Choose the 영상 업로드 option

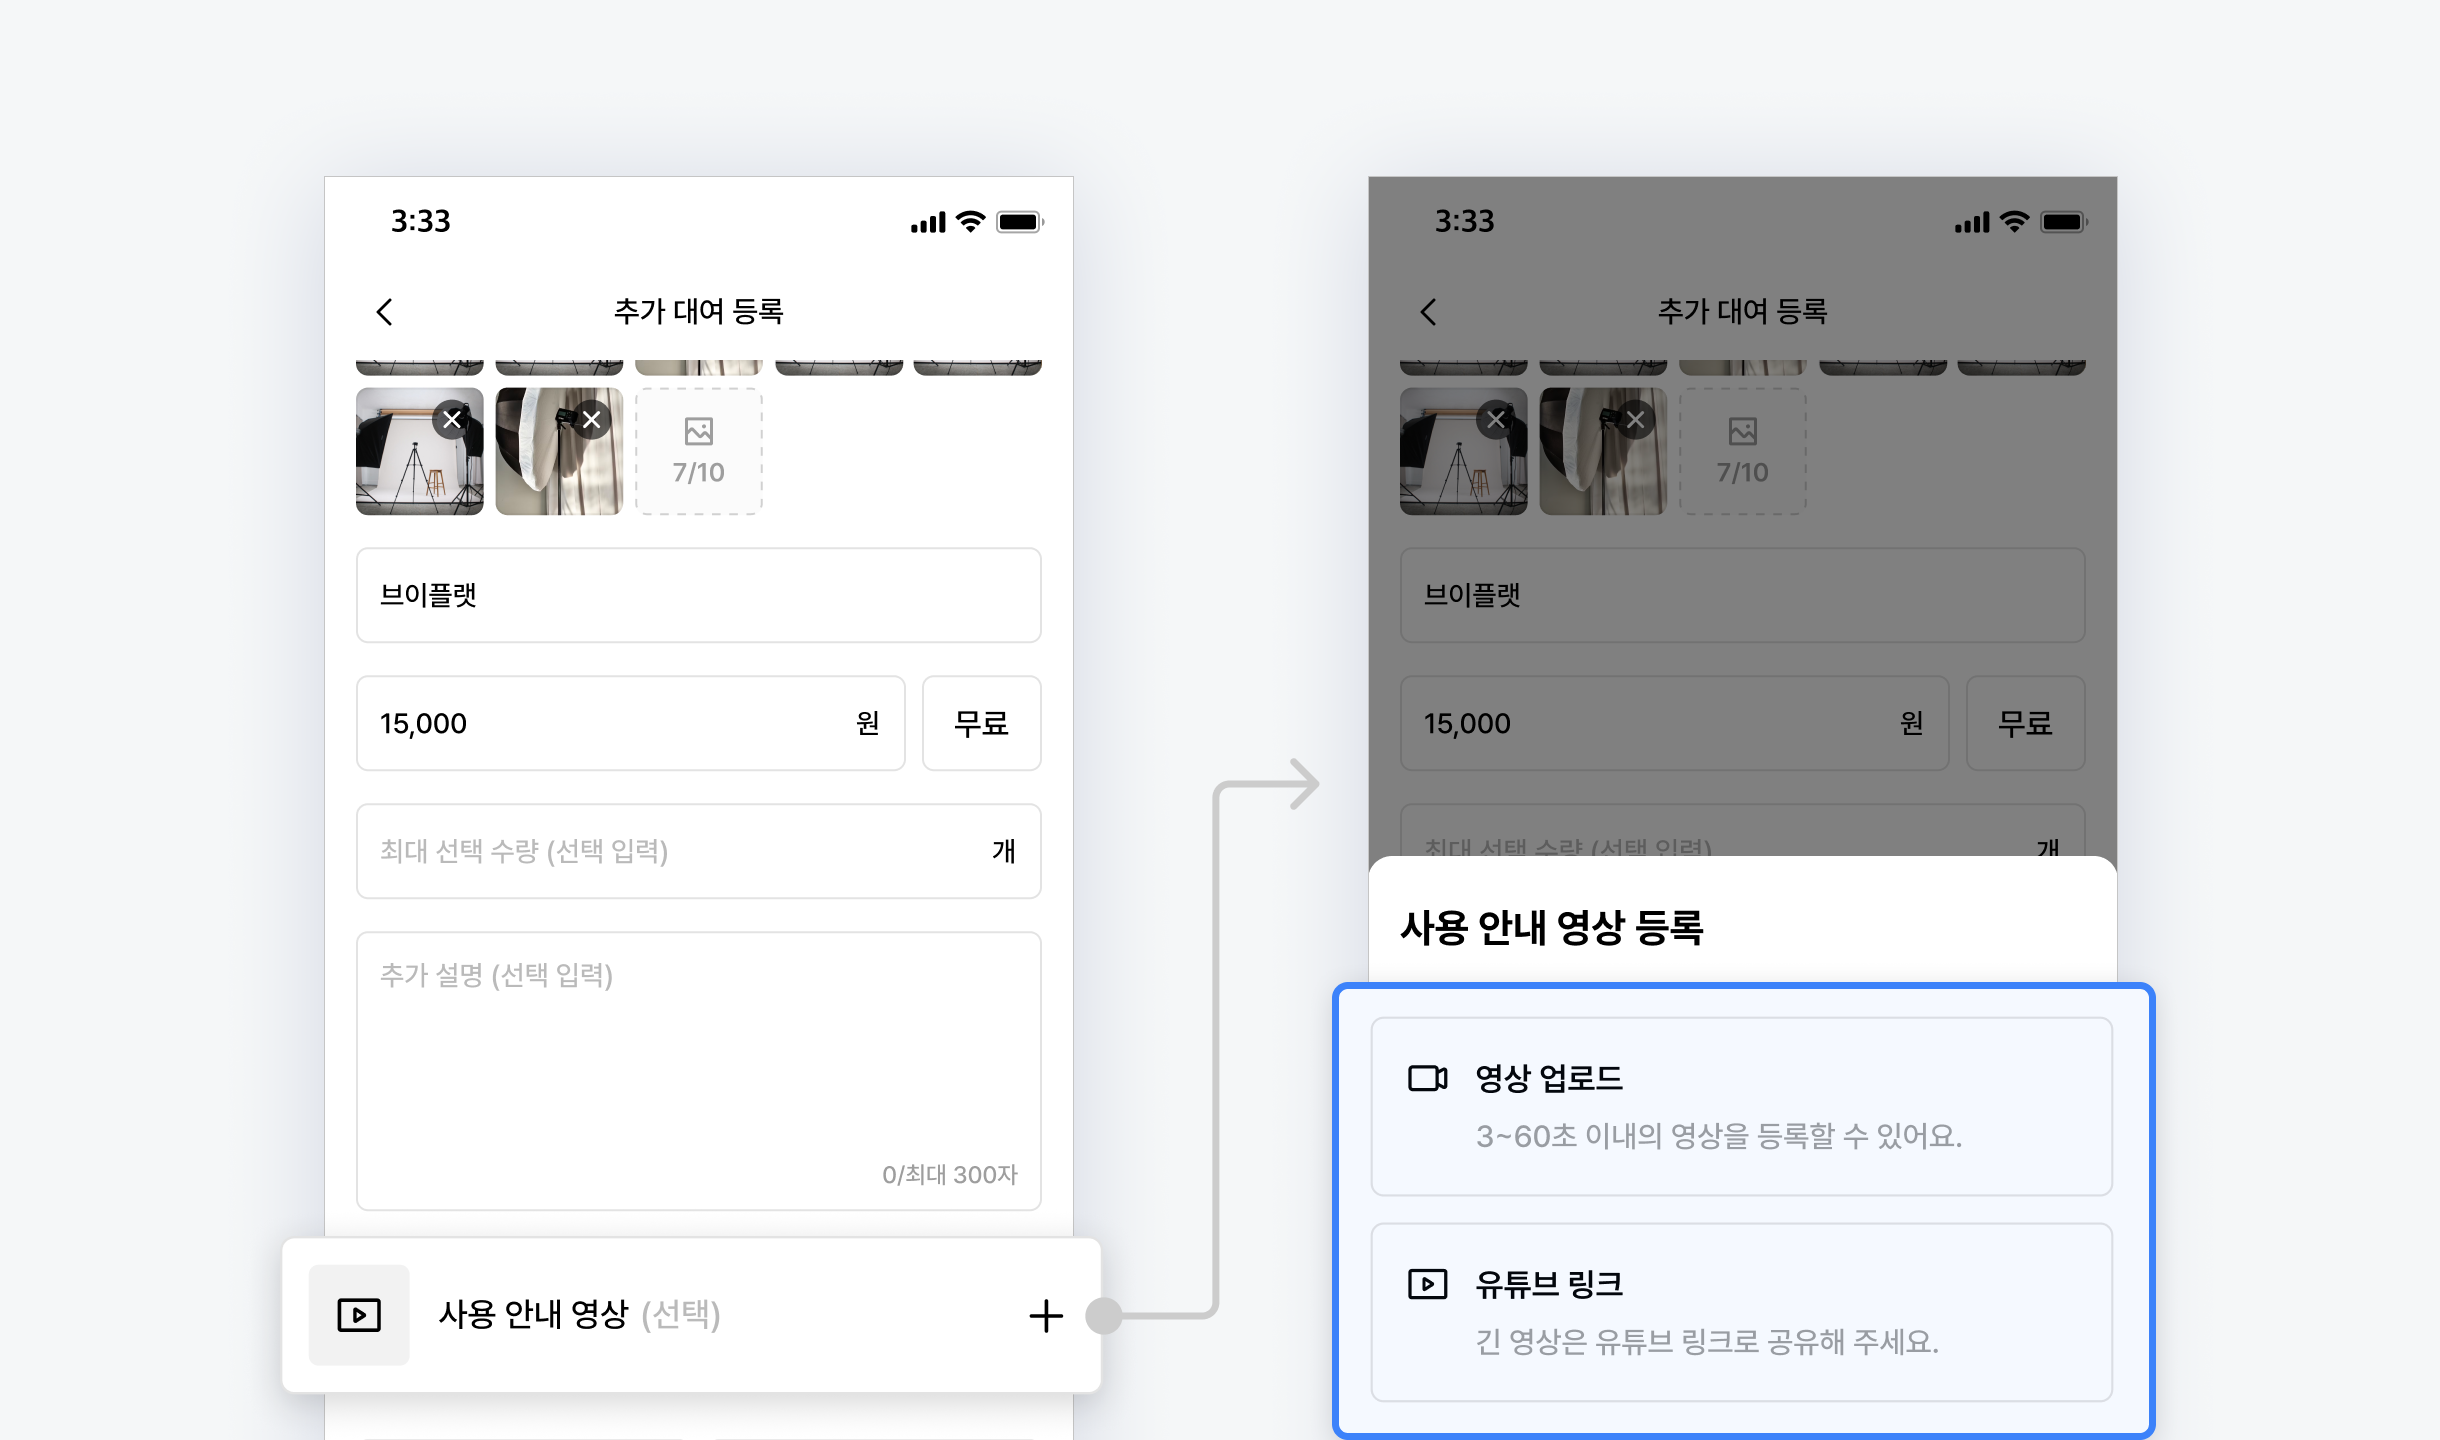(1741, 1106)
